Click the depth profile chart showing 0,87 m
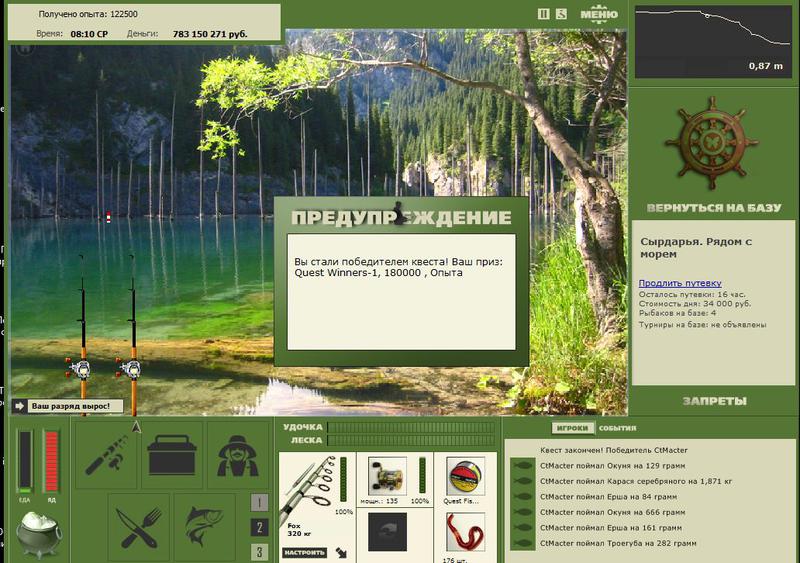The image size is (800, 563). coord(713,42)
